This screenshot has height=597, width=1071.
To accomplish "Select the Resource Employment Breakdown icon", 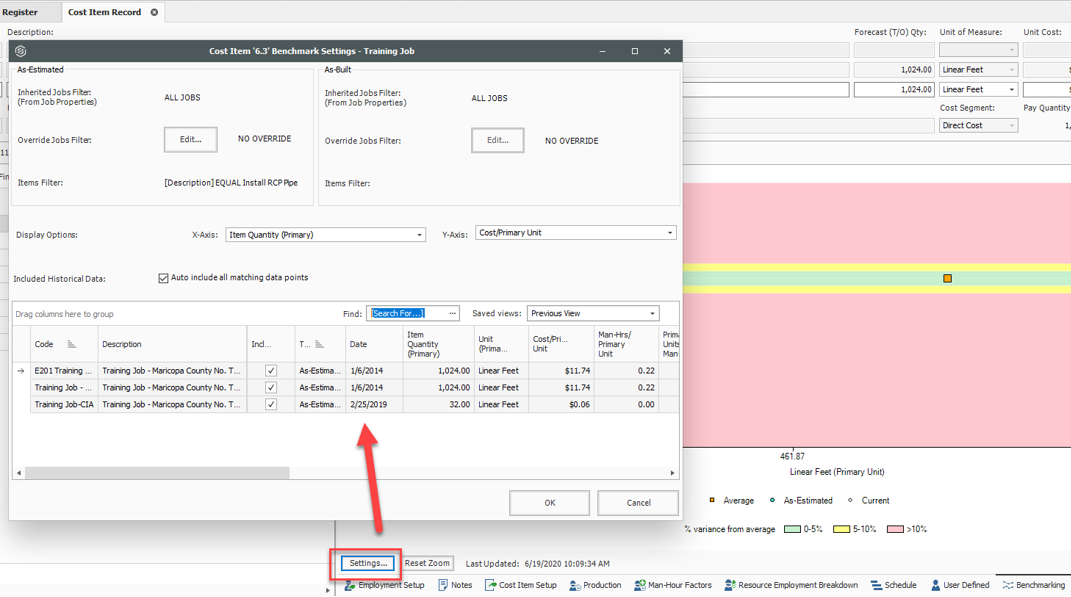I will click(x=728, y=585).
